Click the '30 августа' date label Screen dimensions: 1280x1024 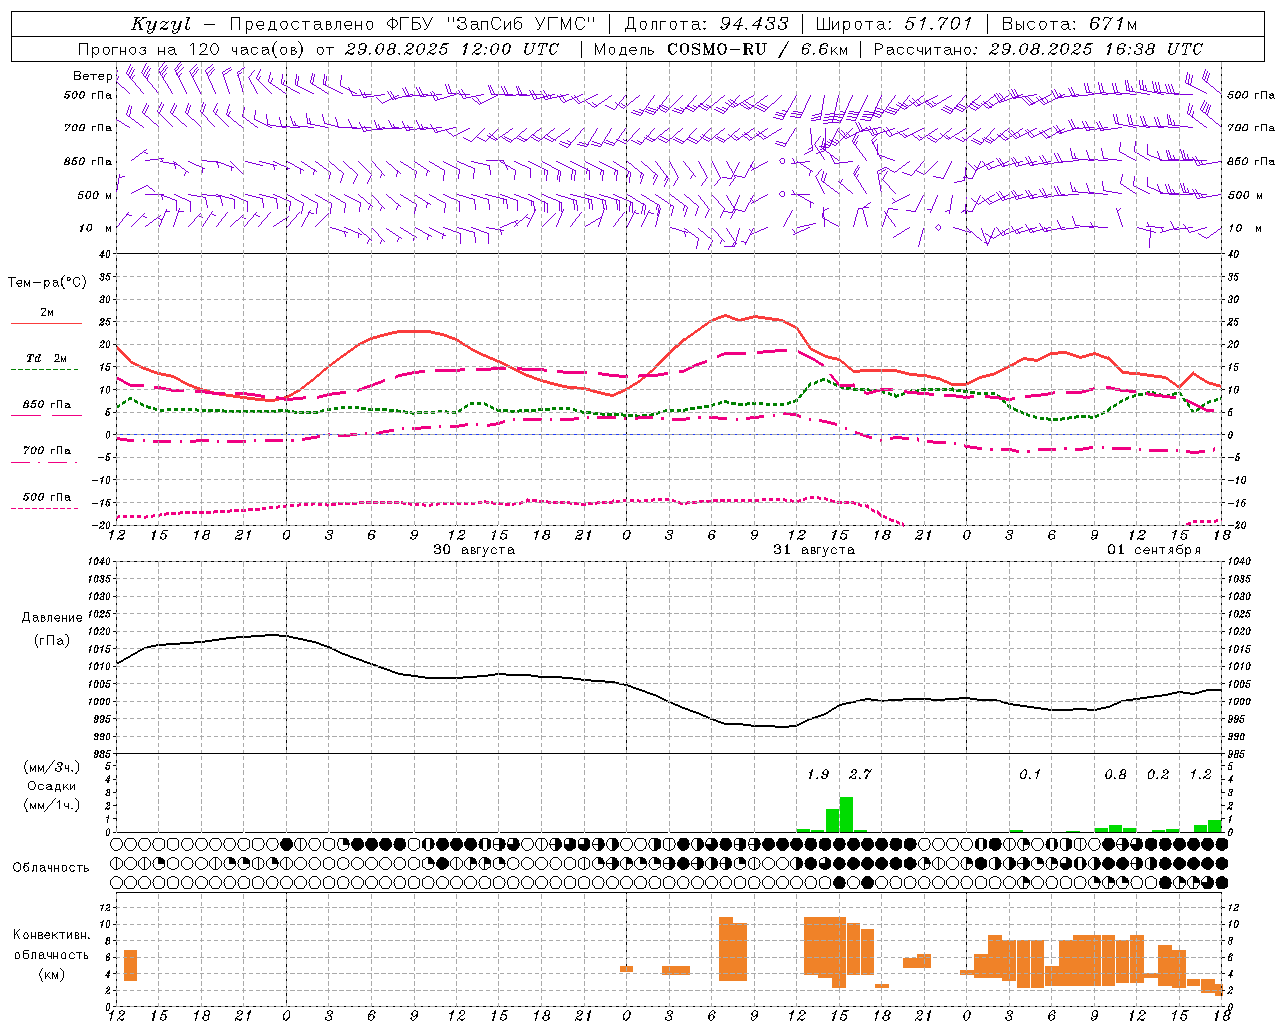tap(474, 550)
